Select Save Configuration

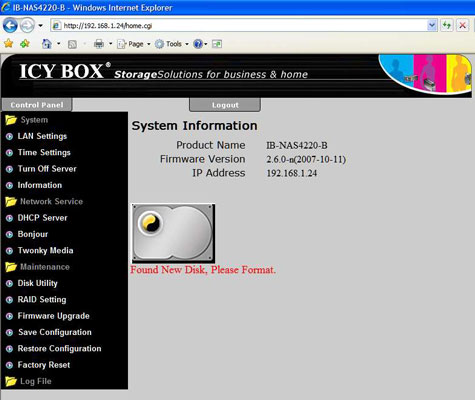[x=55, y=332]
